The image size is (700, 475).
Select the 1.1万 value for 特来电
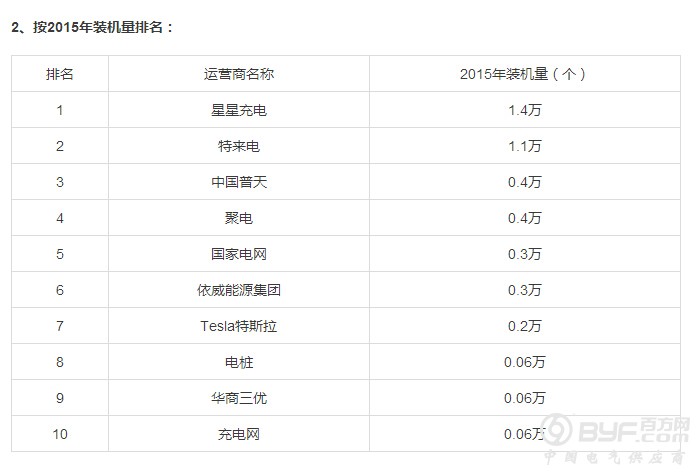[525, 146]
